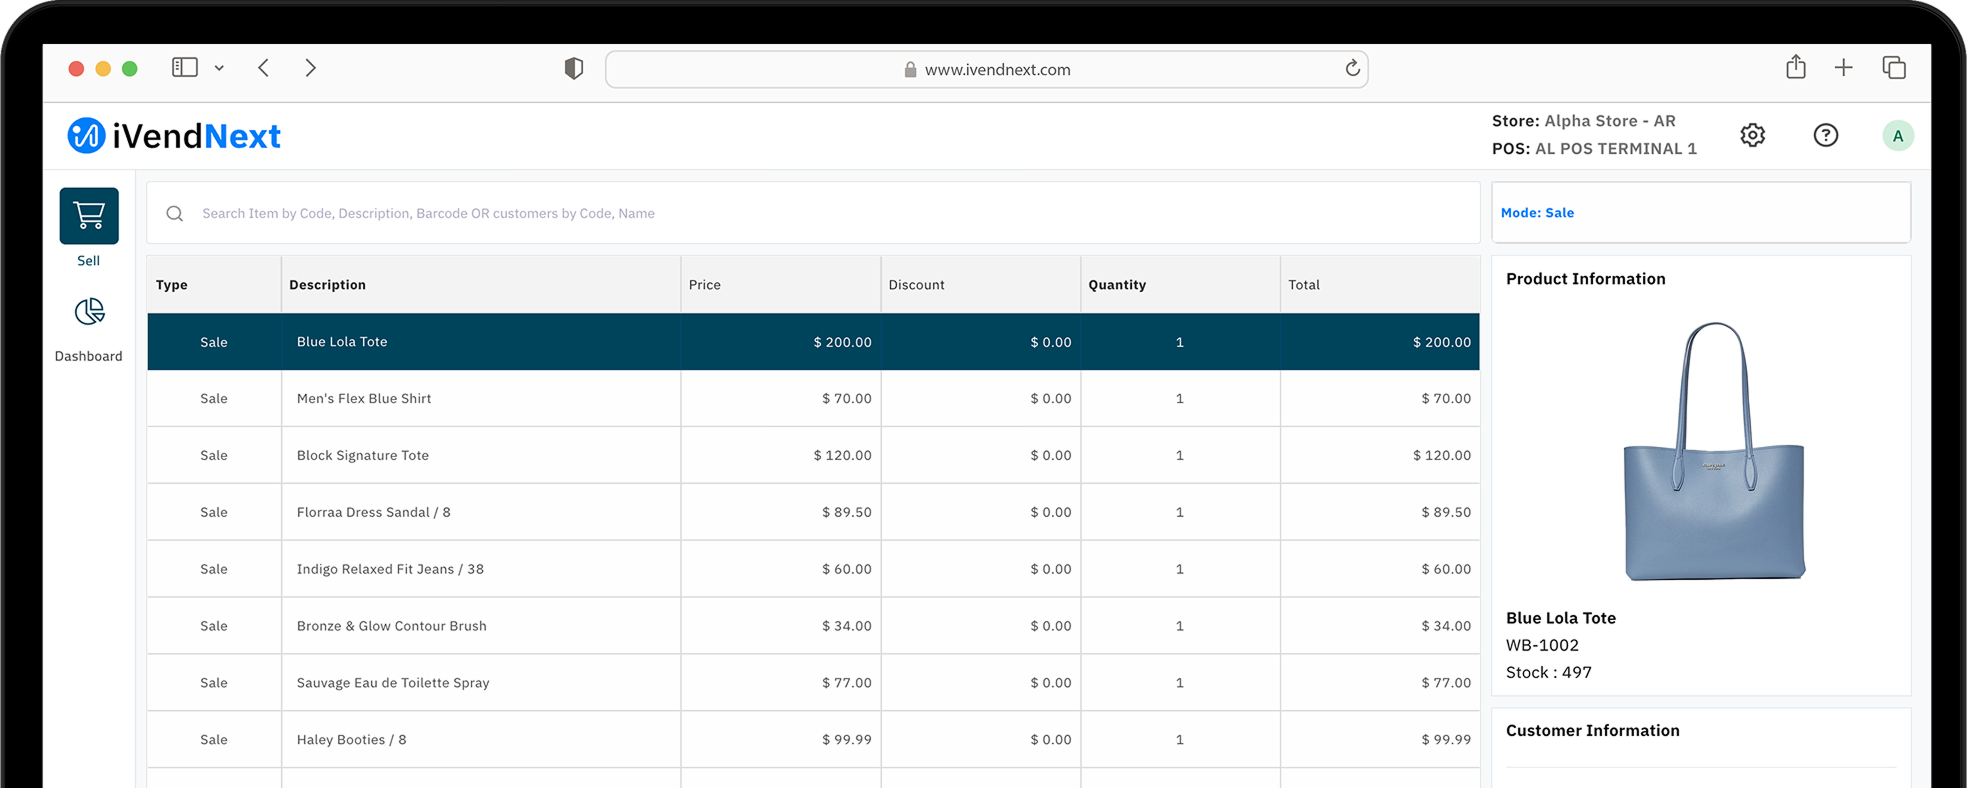Click the browser share icon

pyautogui.click(x=1795, y=67)
